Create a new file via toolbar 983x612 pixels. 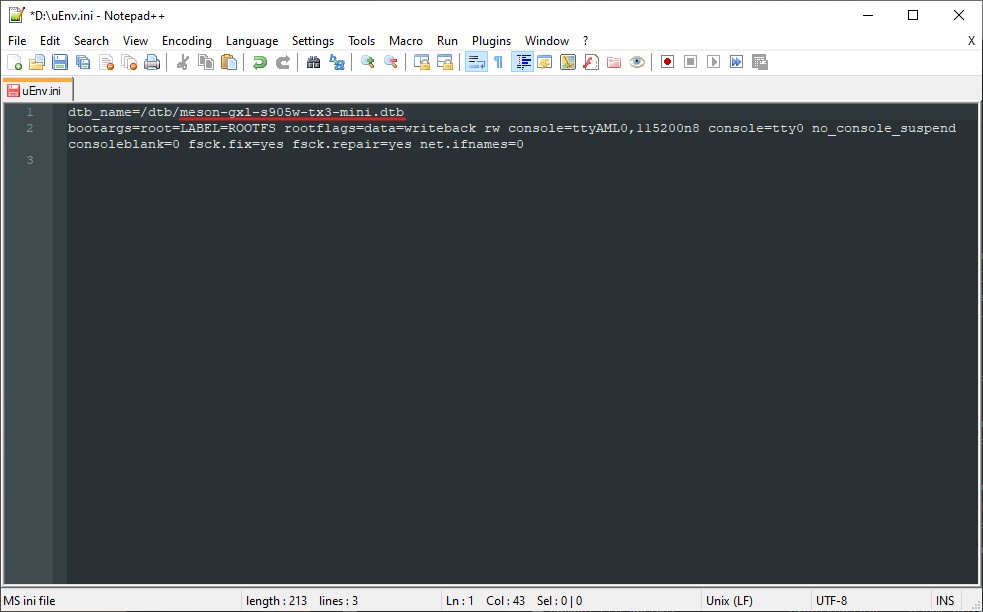(x=14, y=62)
